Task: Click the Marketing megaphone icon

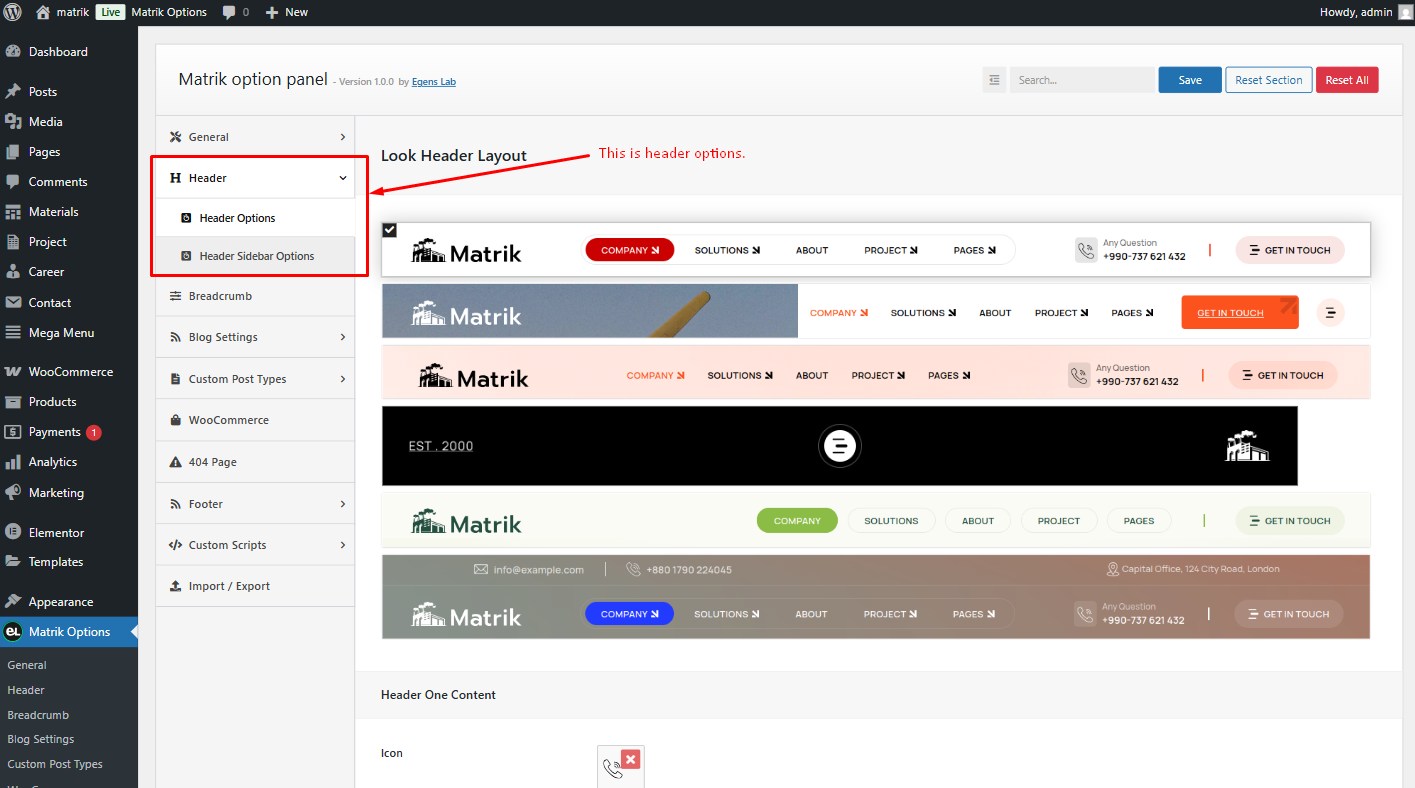Action: [x=13, y=492]
